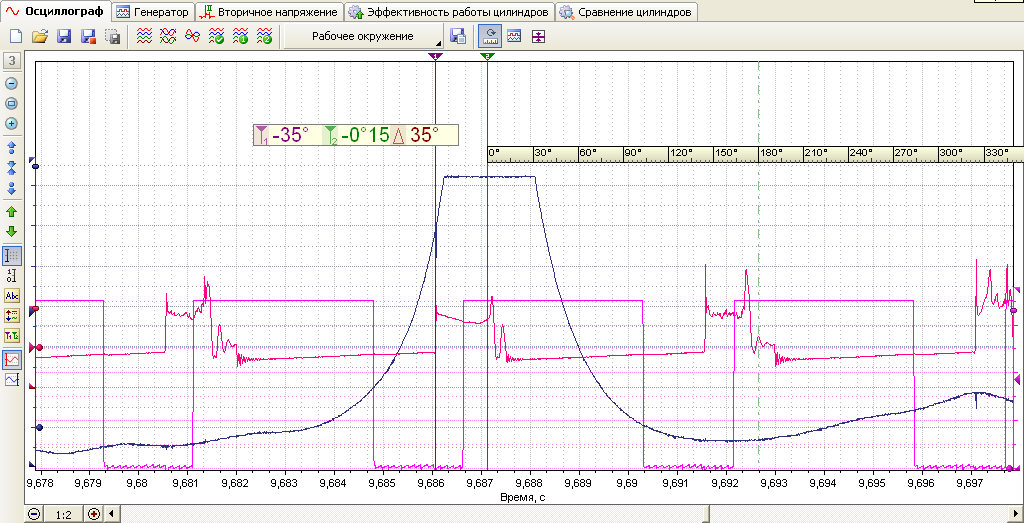Image resolution: width=1024 pixels, height=523 pixels.
Task: Open oscillogram file with the folder icon
Action: [x=40, y=37]
